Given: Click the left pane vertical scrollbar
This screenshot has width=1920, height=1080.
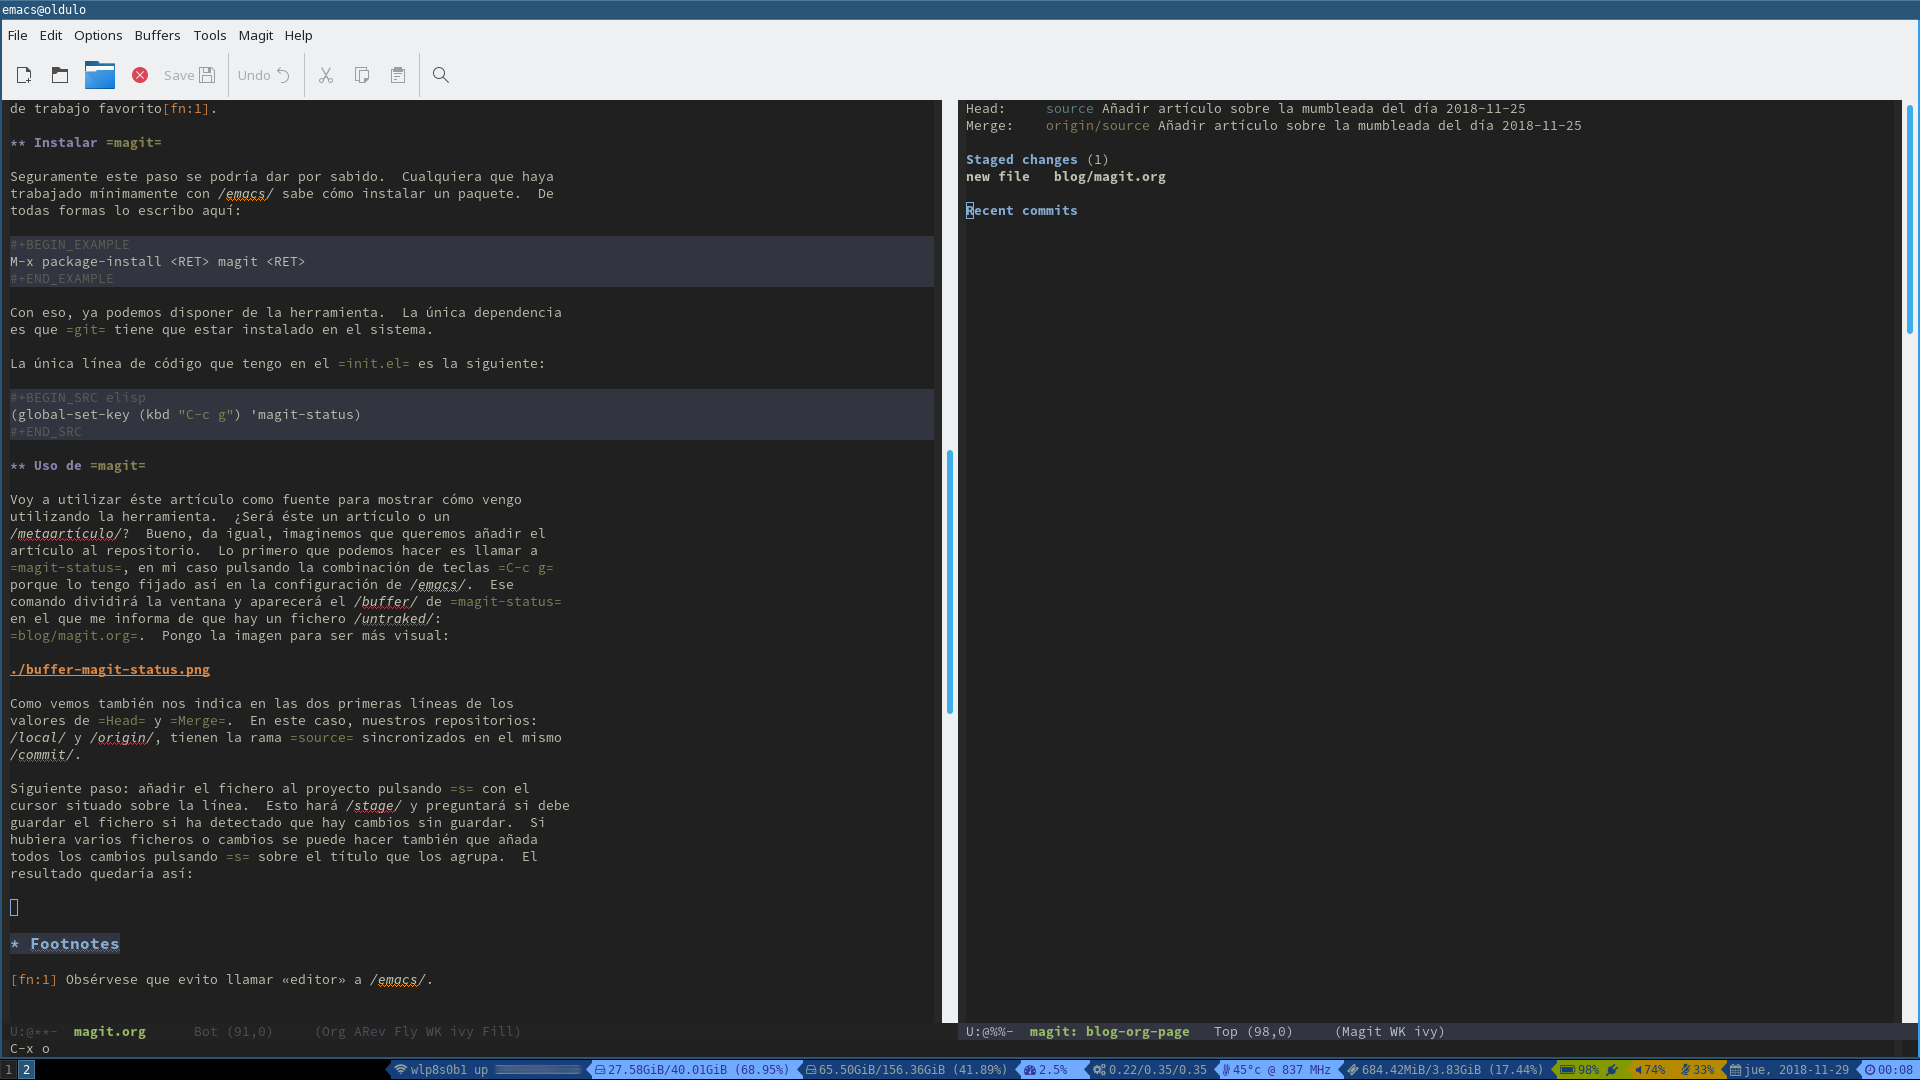Looking at the screenshot, I should coord(949,580).
